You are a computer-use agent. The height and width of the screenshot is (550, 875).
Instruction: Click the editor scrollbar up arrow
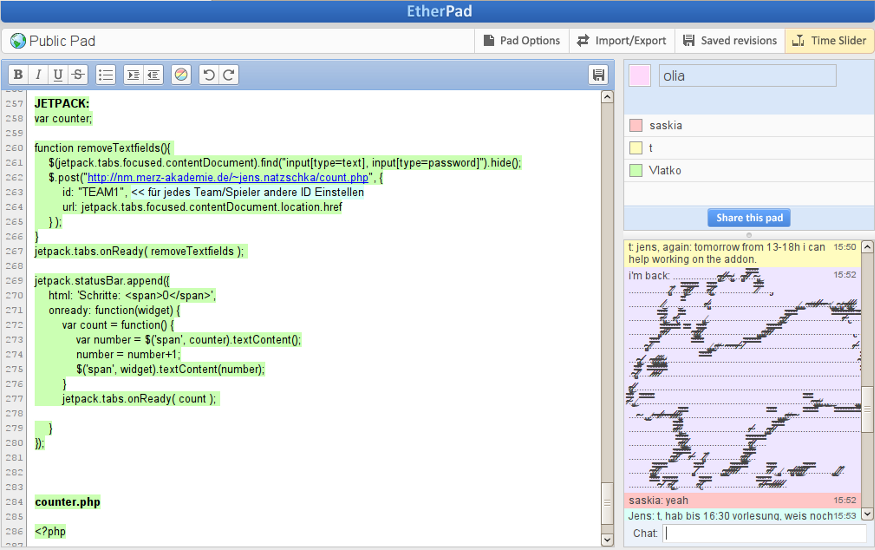tap(607, 97)
